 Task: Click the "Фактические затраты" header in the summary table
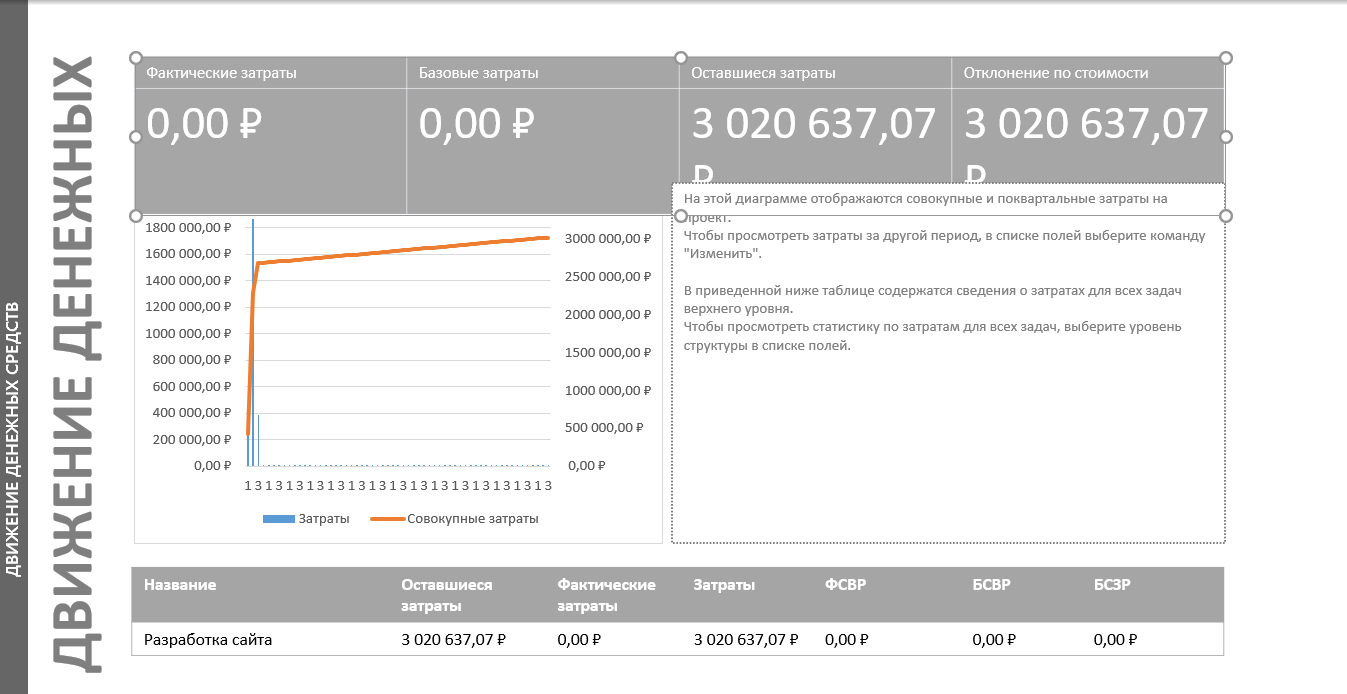(x=222, y=73)
